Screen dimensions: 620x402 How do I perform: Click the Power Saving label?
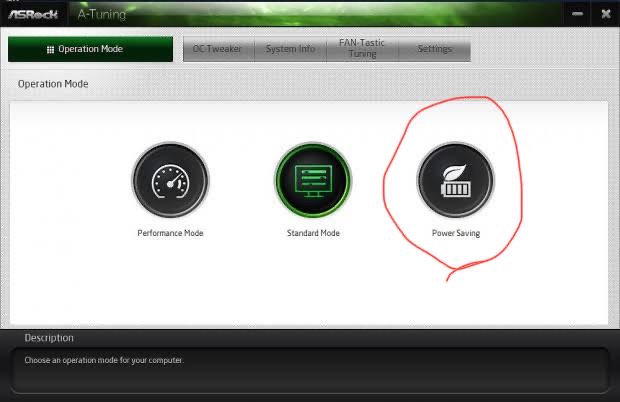(x=456, y=233)
